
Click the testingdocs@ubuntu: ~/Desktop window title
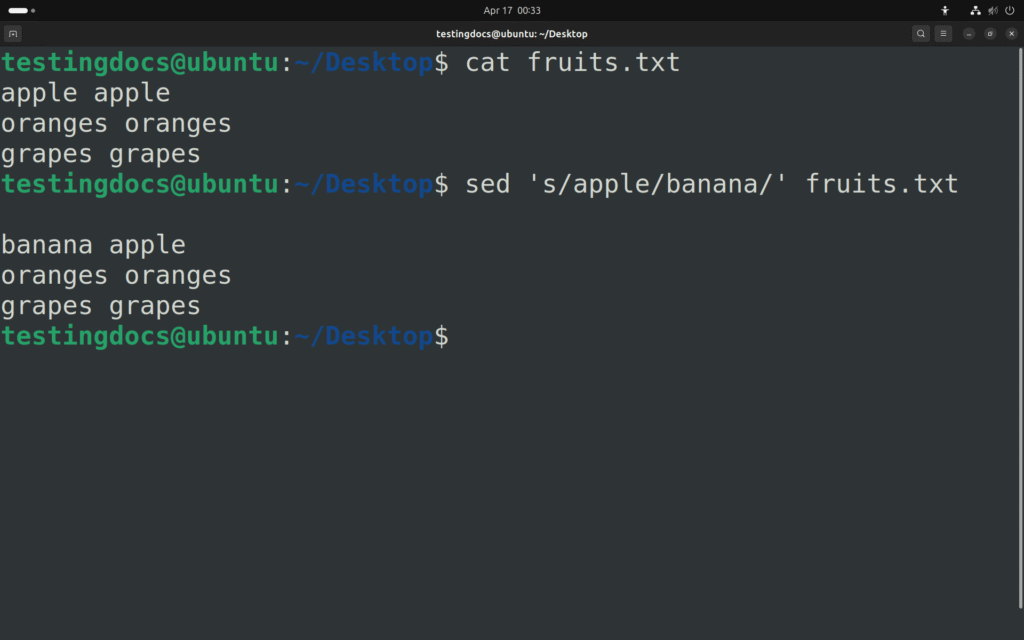(512, 34)
